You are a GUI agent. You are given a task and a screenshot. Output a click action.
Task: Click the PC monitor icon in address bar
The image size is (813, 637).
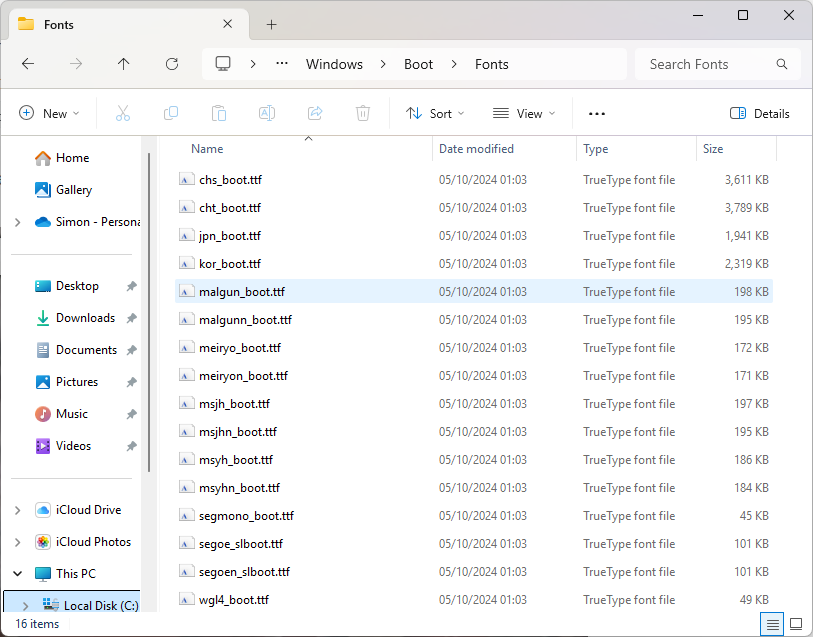(x=223, y=64)
